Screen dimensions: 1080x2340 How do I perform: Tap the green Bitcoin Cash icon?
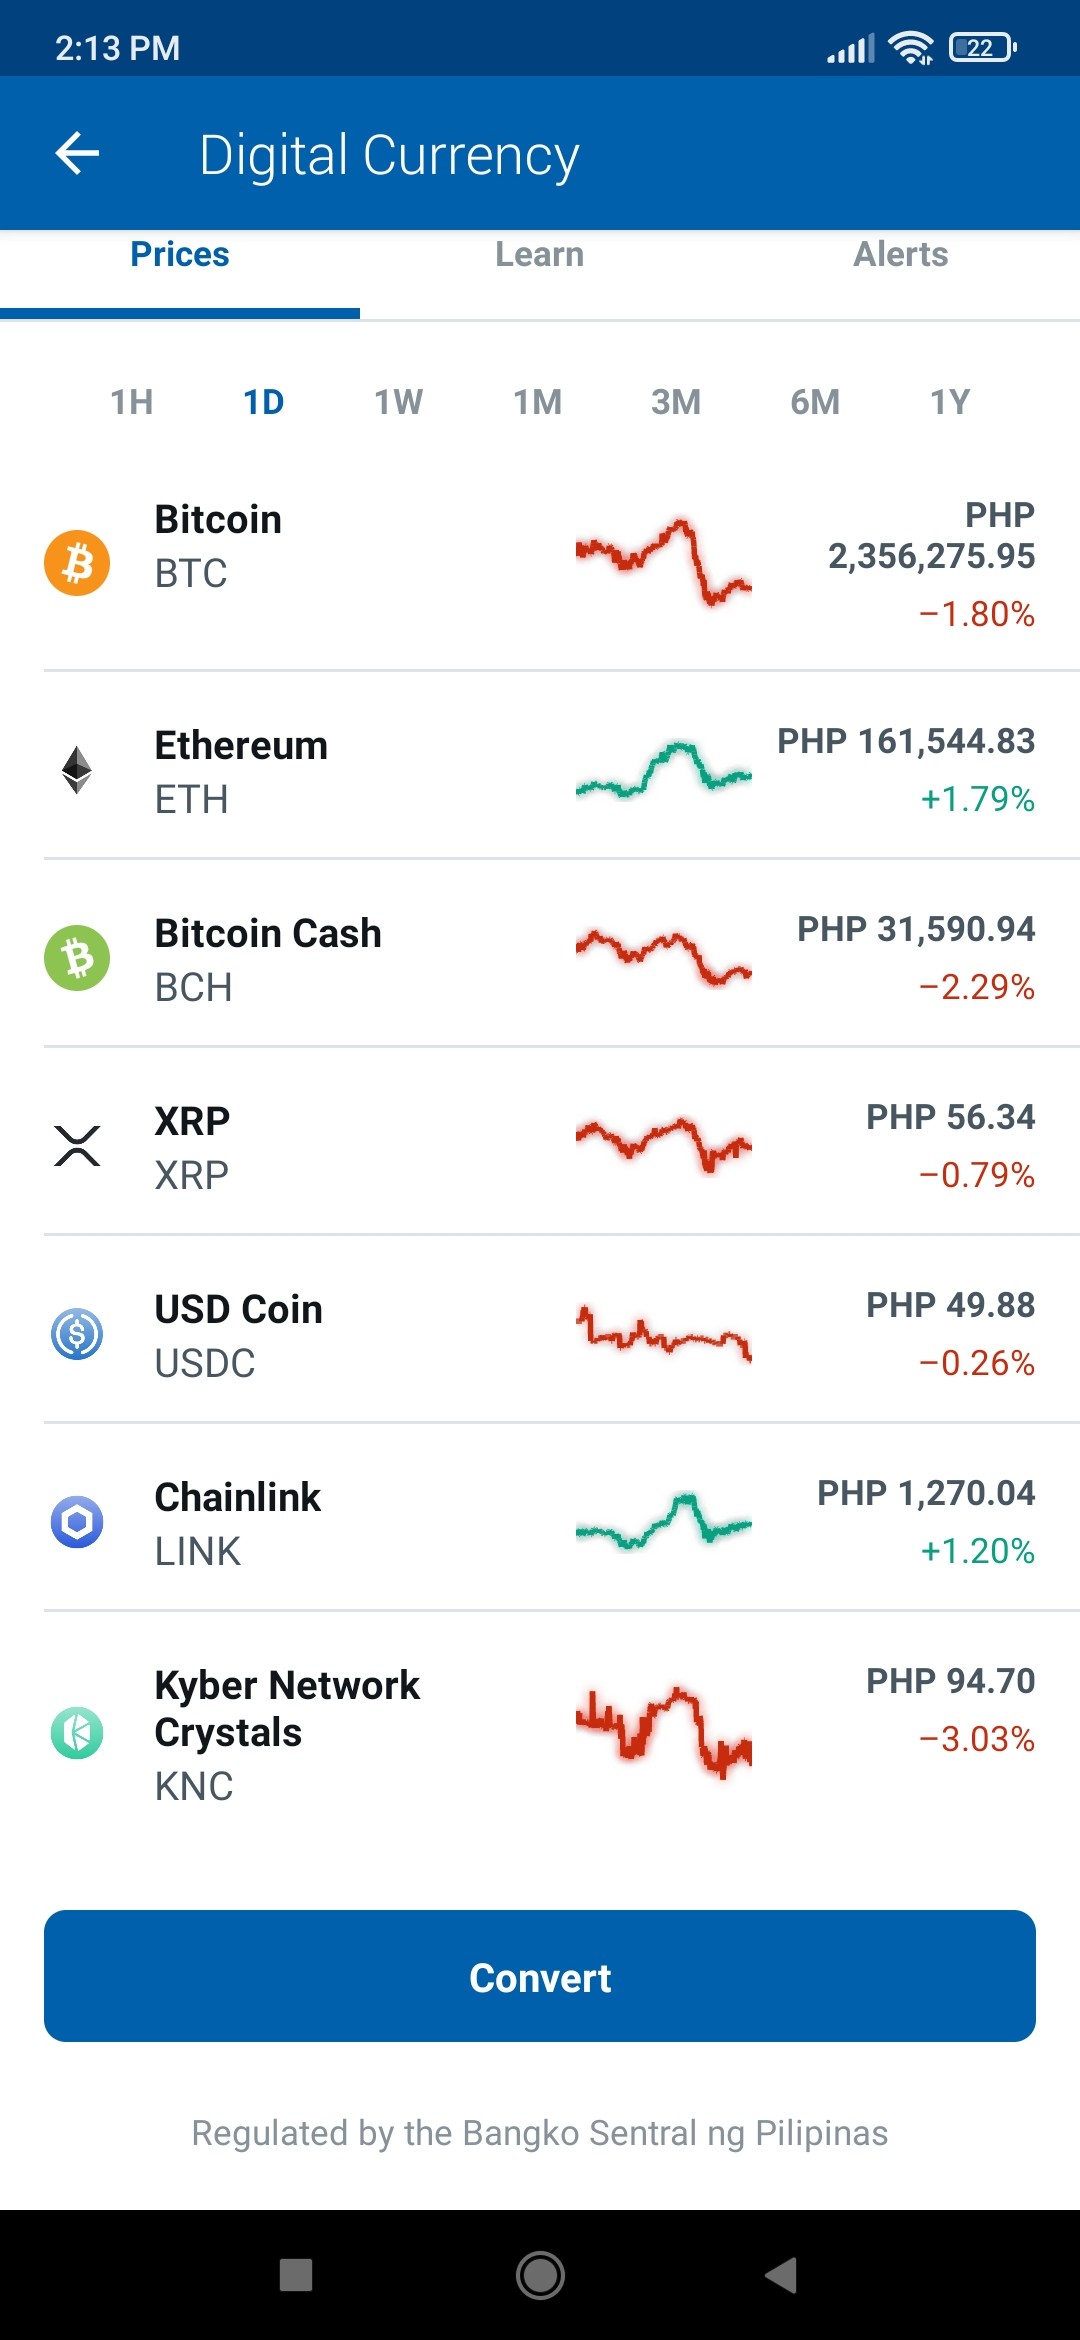click(x=77, y=958)
